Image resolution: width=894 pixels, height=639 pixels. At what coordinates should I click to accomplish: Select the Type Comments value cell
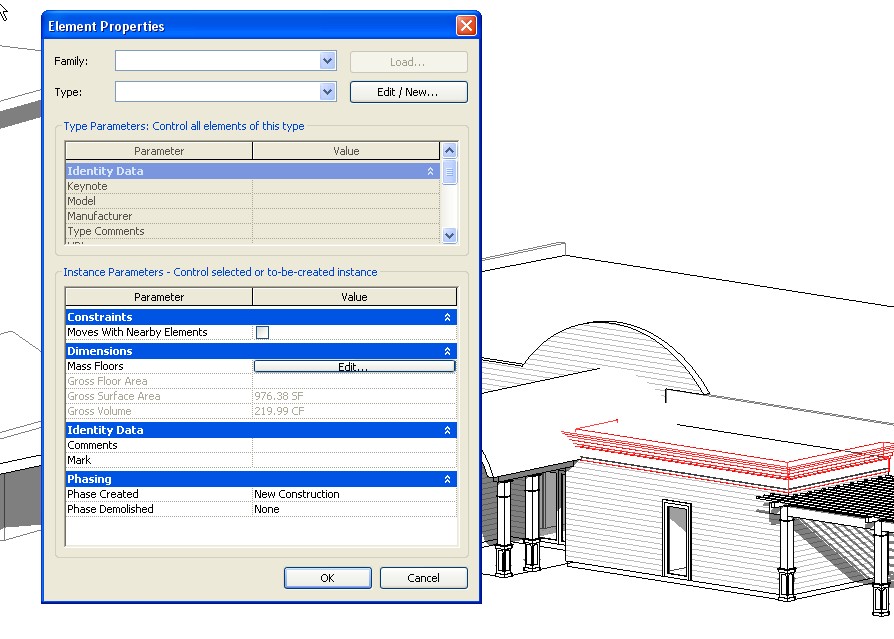point(346,231)
